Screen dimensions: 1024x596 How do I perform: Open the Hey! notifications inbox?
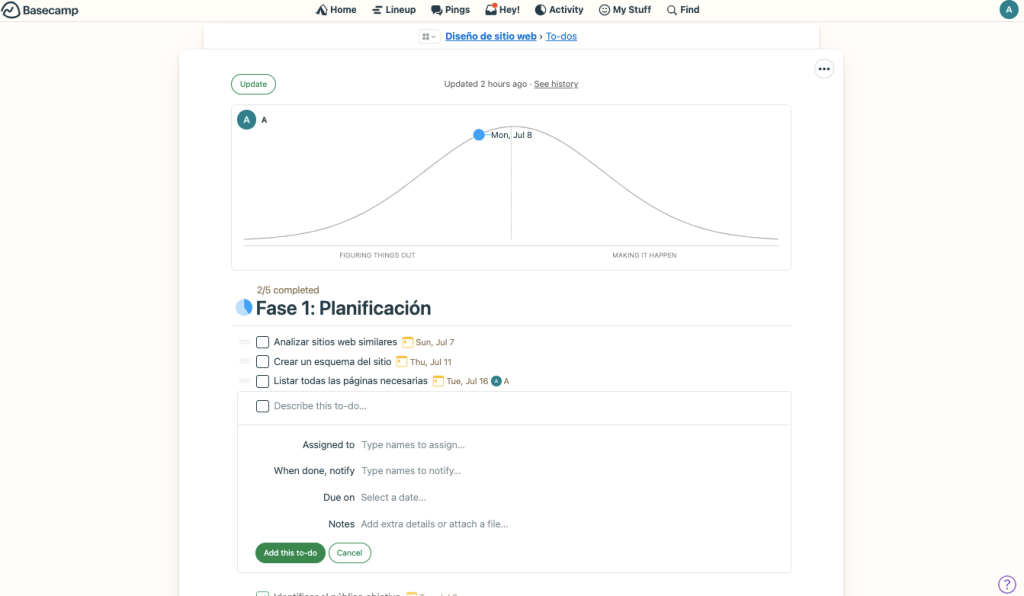tap(492, 10)
